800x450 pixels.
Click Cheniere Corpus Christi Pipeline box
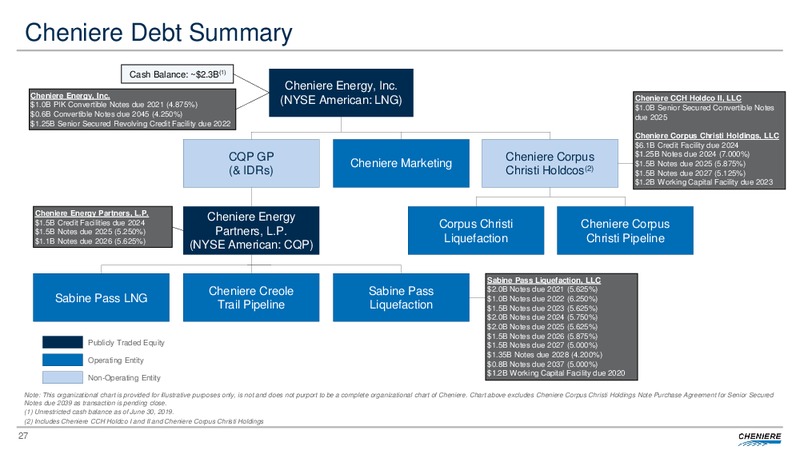click(625, 231)
